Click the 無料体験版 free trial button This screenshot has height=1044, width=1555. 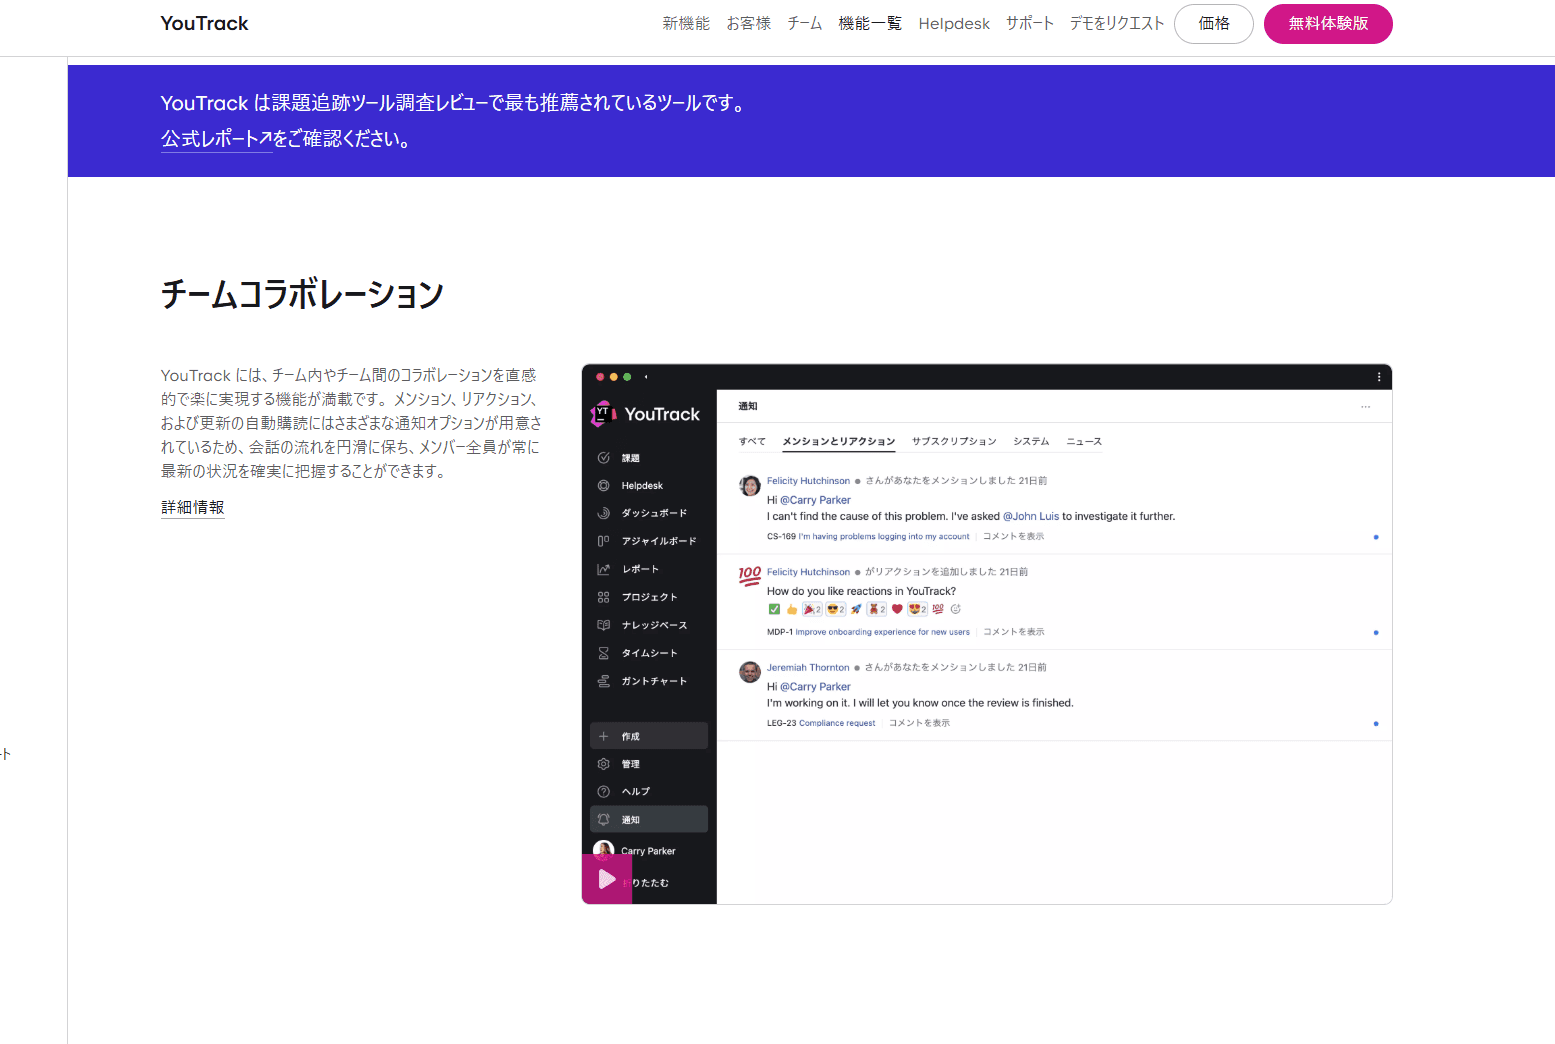pos(1328,23)
